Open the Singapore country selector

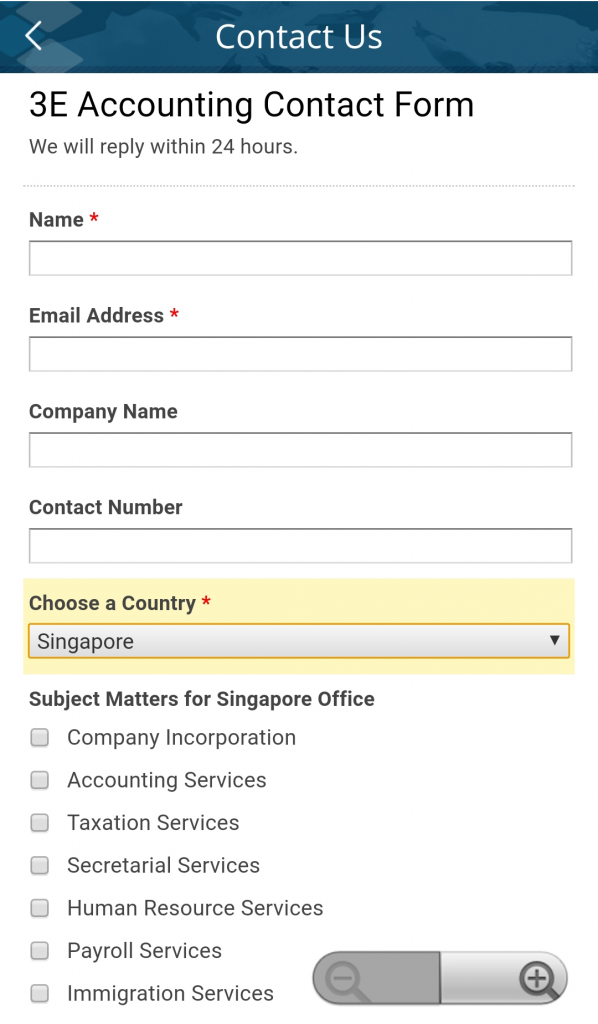[298, 641]
